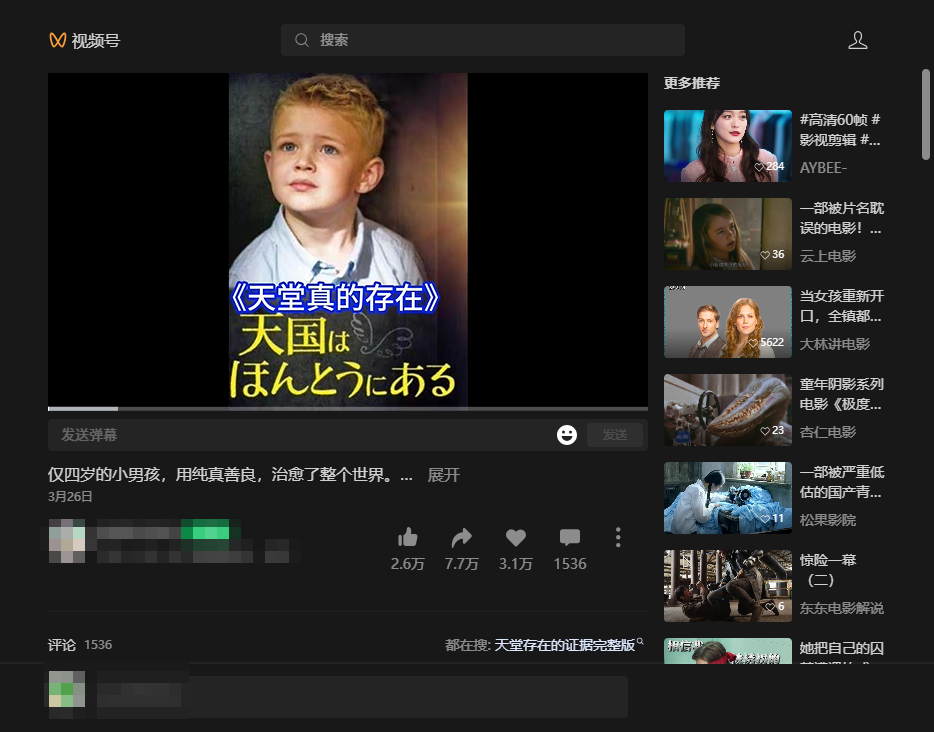Click the comment input box at bottom

(x=362, y=697)
